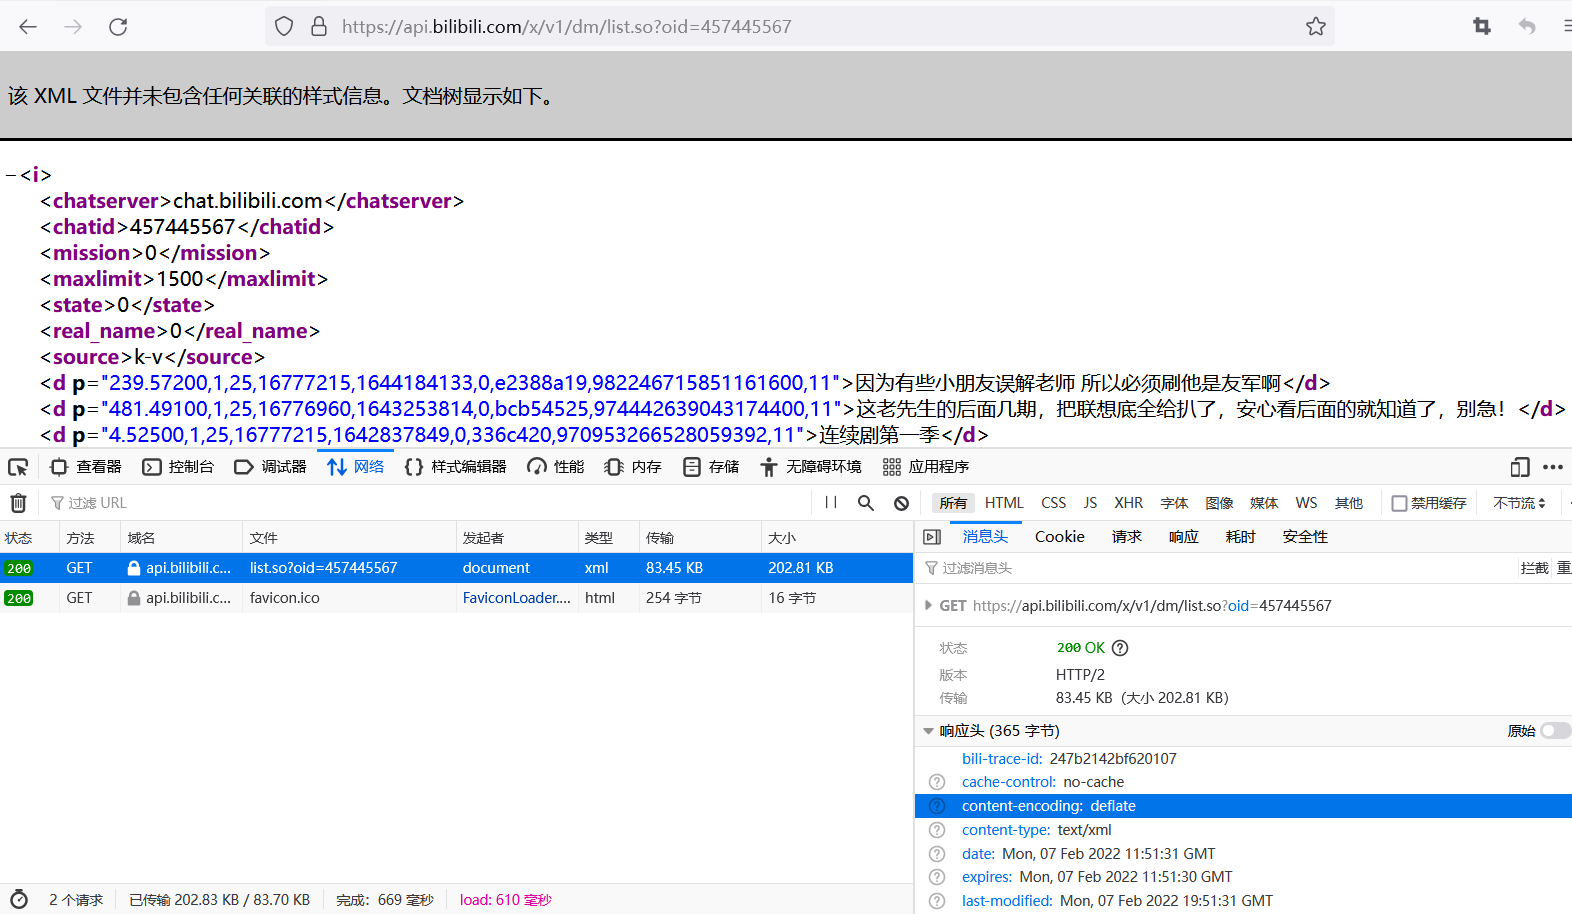
Task: Filter requests by XHR
Action: 1129,503
